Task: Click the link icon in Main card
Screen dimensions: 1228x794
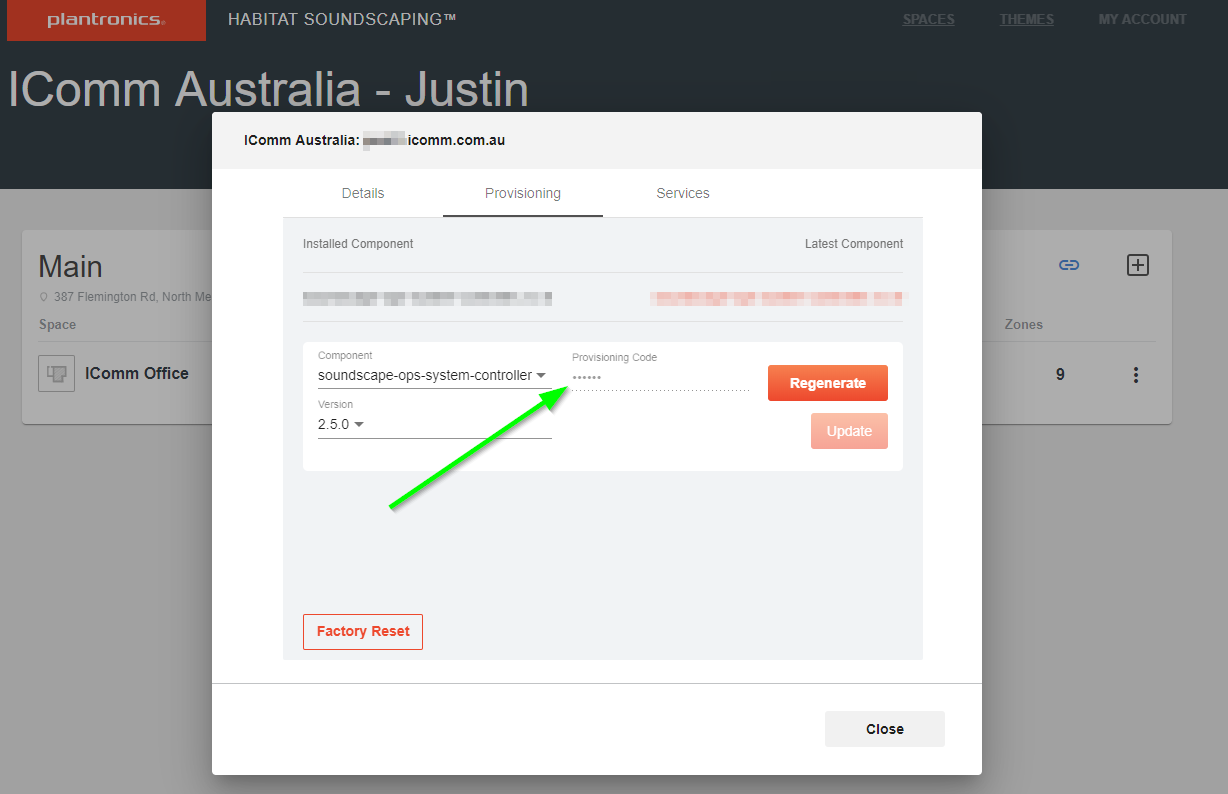Action: point(1069,265)
